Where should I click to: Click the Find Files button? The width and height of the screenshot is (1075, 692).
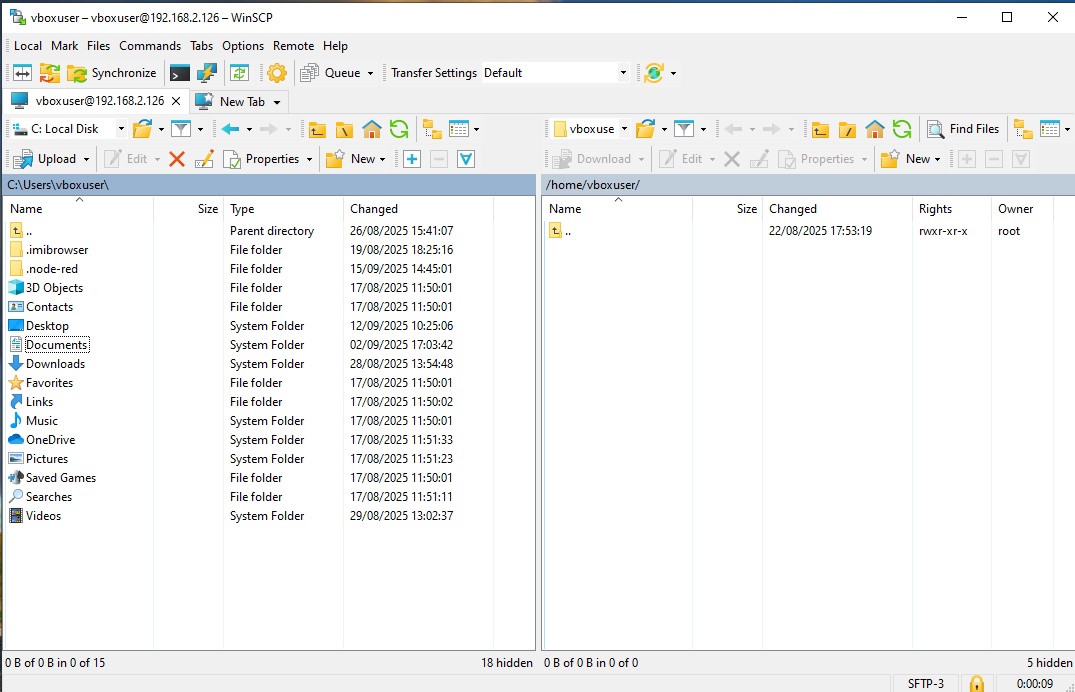click(963, 129)
